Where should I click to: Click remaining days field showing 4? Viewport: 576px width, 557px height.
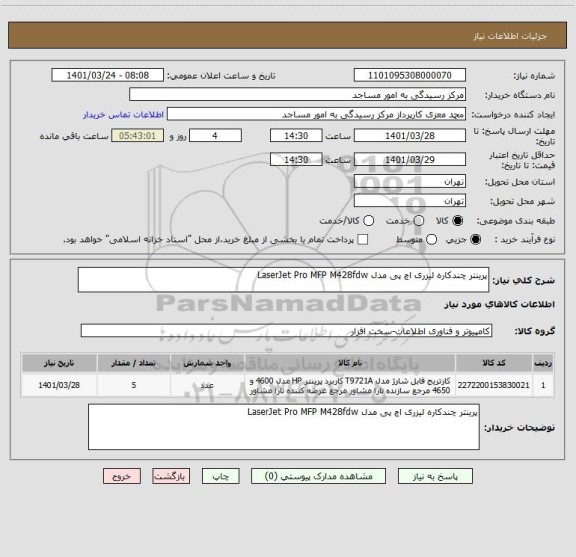point(215,136)
